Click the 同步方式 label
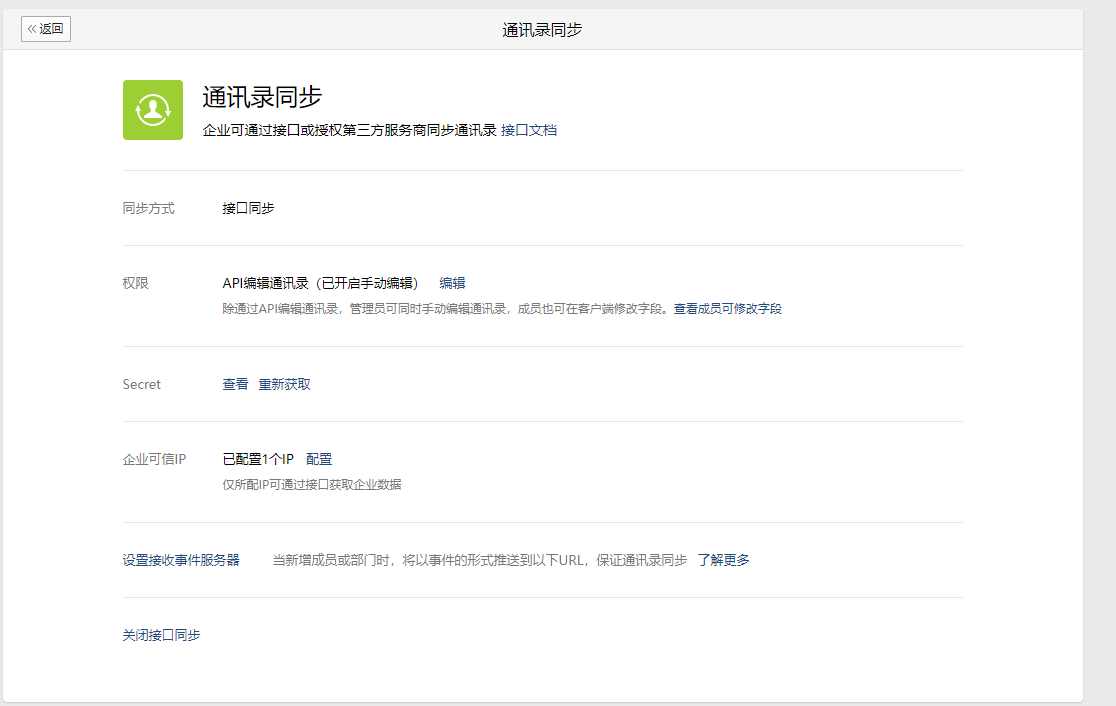The width and height of the screenshot is (1116, 706). 149,209
